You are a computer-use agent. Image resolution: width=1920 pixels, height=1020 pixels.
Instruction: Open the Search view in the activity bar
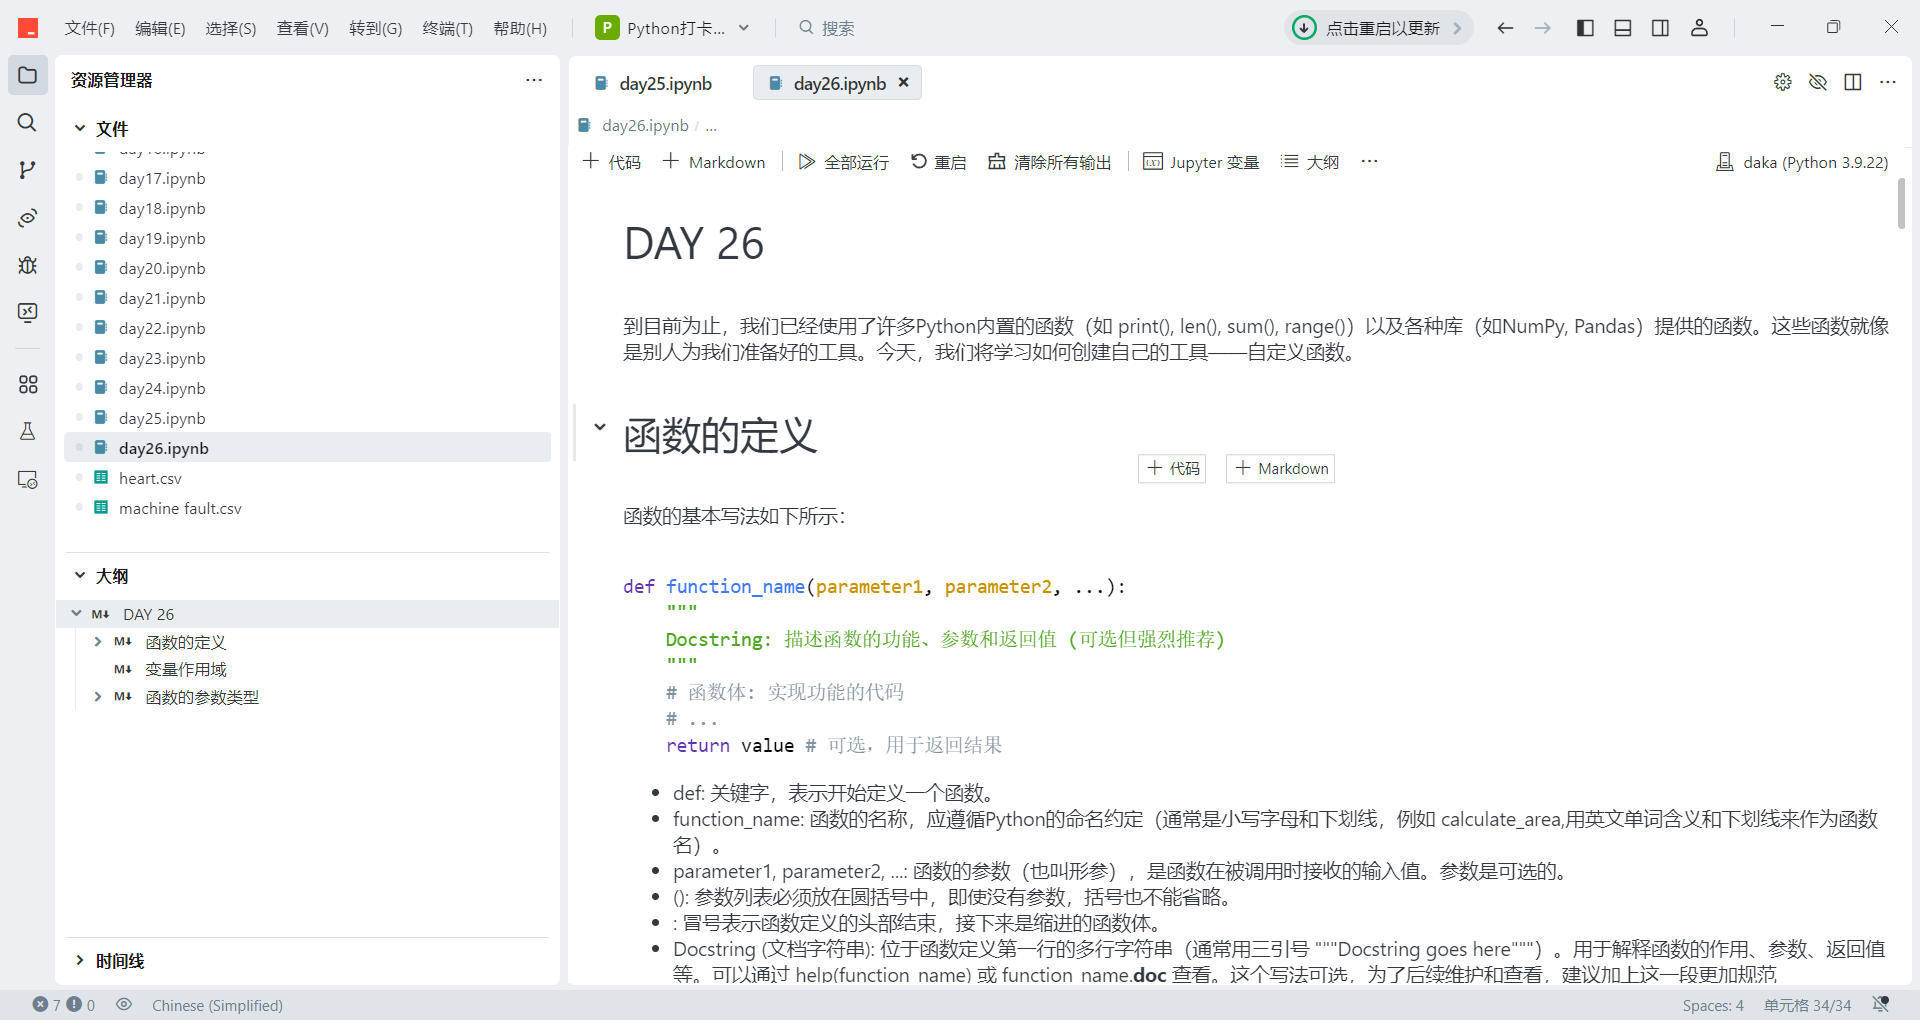click(x=27, y=123)
